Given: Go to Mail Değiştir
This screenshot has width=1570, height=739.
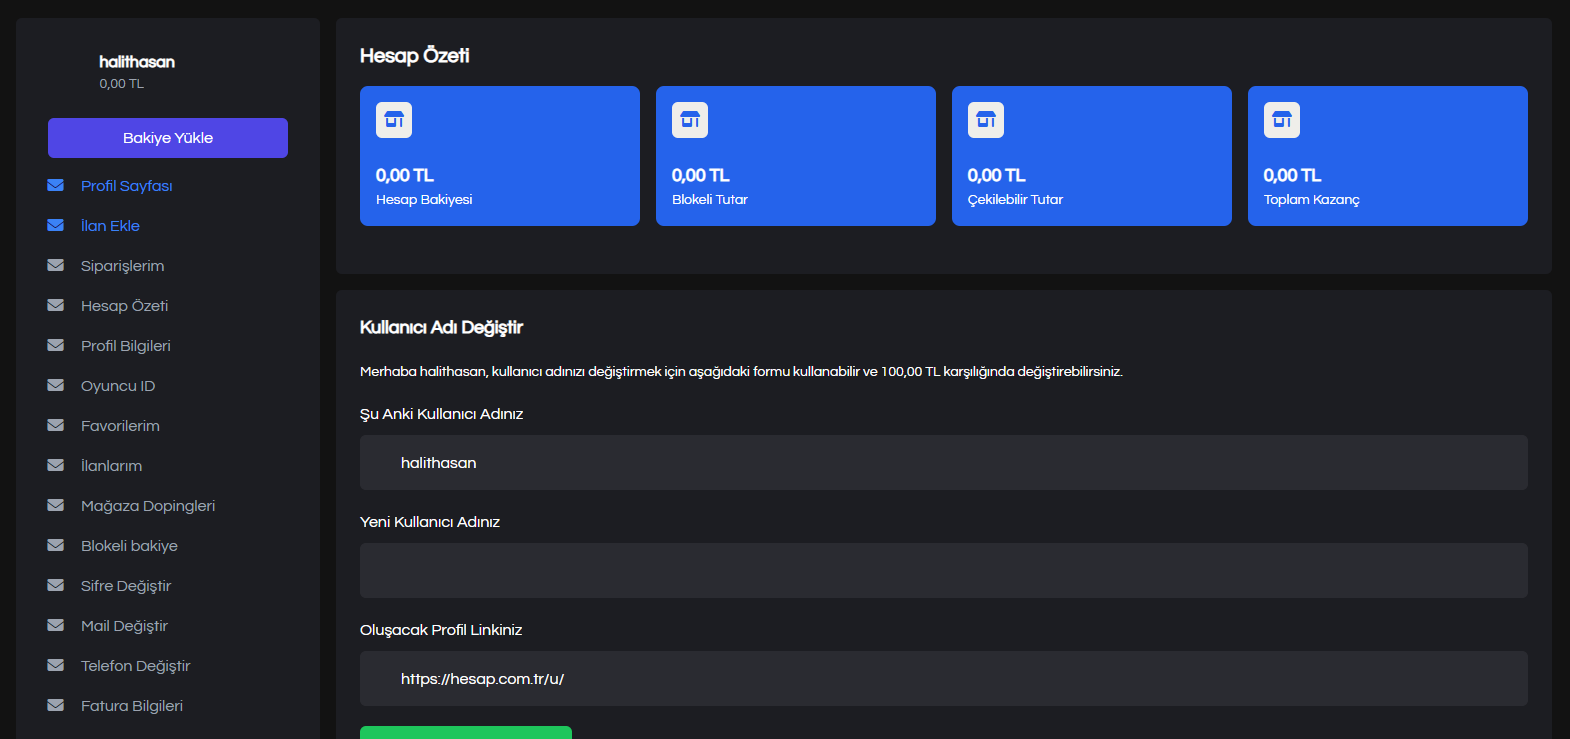Looking at the screenshot, I should pos(124,626).
